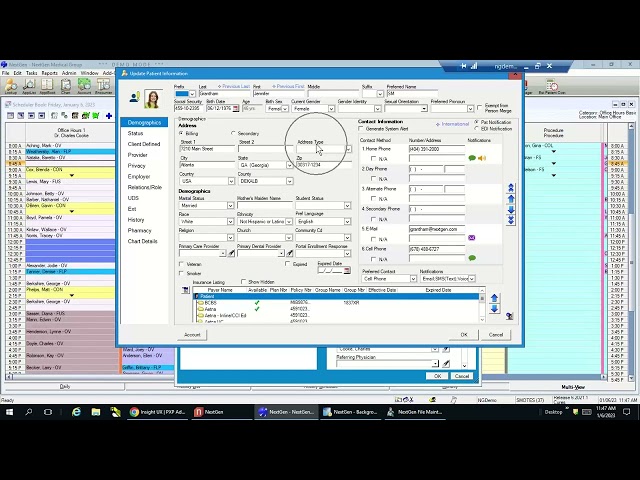
Task: Toggle the Smoker checkbox
Action: pos(182,273)
